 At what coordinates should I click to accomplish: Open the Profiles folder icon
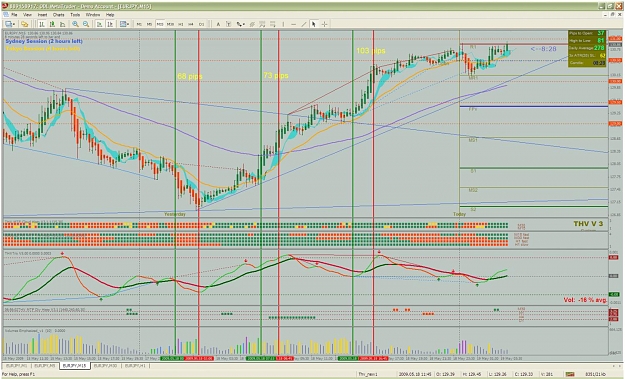pyautogui.click(x=24, y=24)
